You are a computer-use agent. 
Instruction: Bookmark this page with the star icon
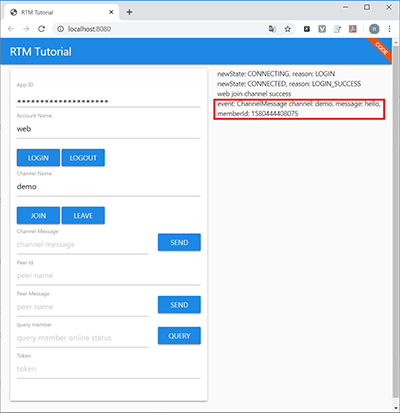point(287,29)
